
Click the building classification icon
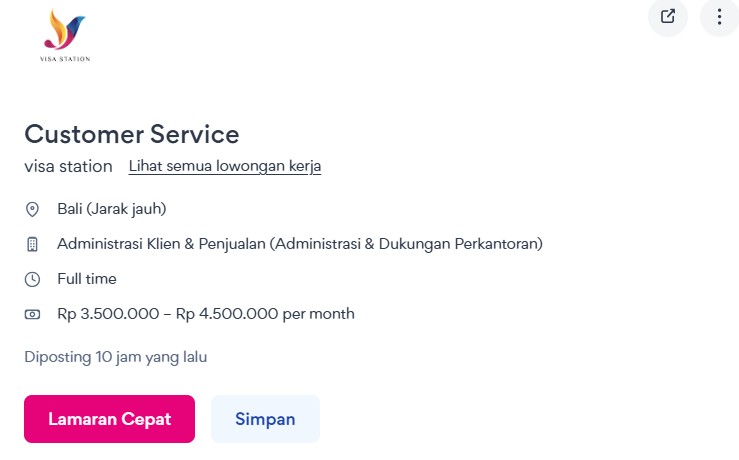tap(33, 244)
